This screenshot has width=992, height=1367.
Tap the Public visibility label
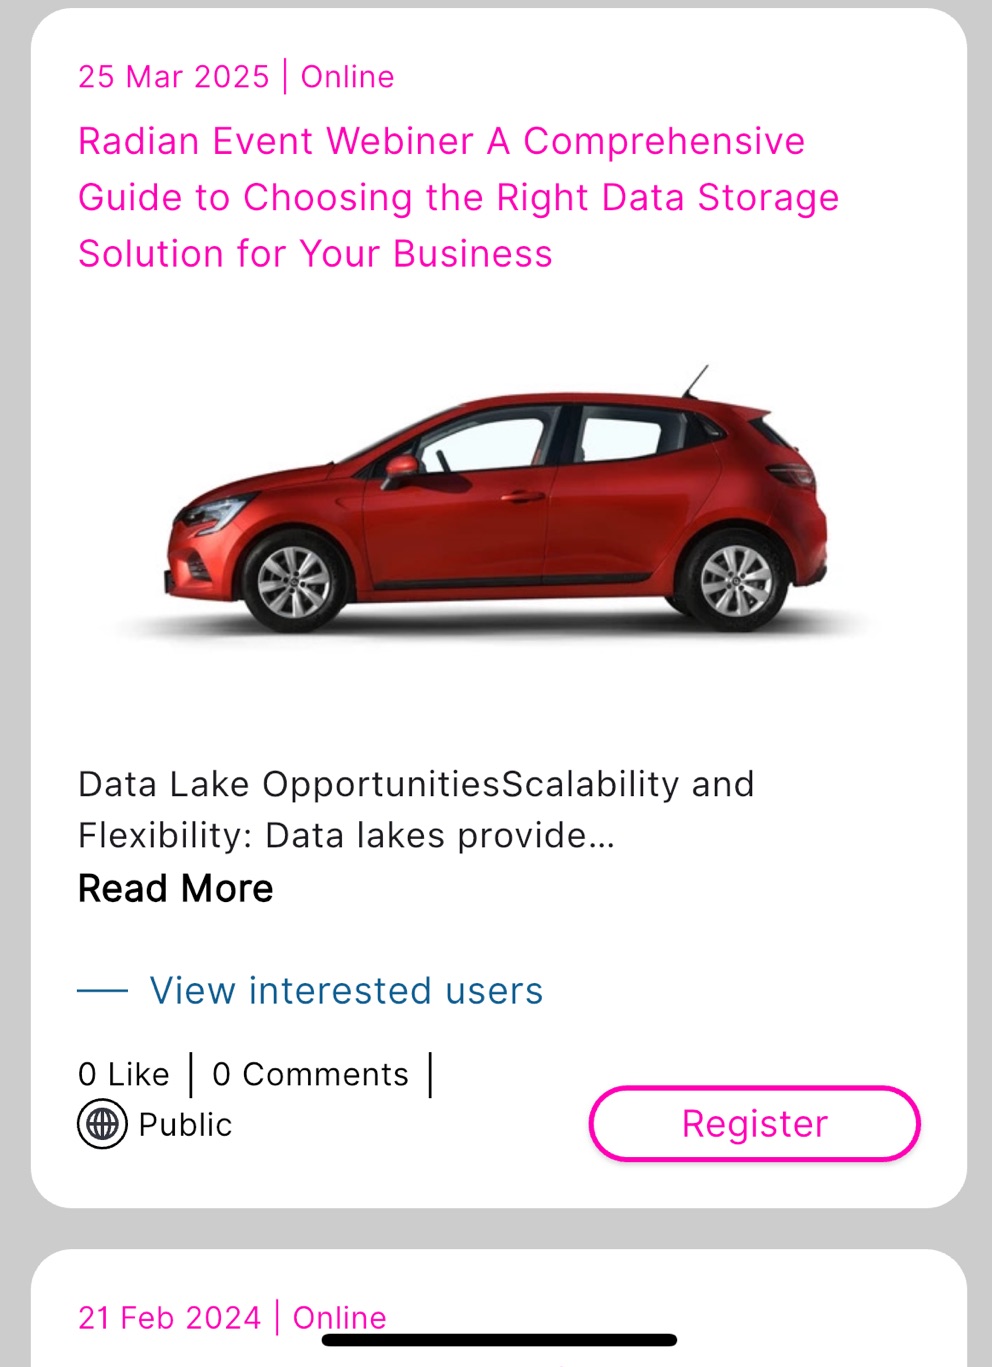click(185, 1124)
